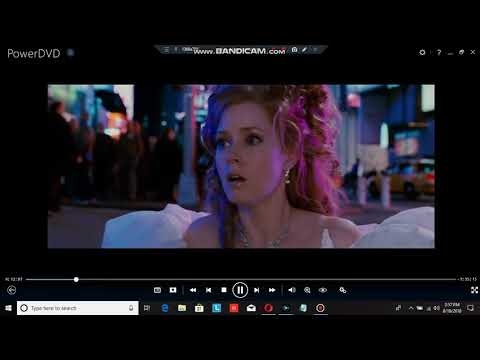
Task: Open the system volume control in tray
Action: pyautogui.click(x=436, y=308)
